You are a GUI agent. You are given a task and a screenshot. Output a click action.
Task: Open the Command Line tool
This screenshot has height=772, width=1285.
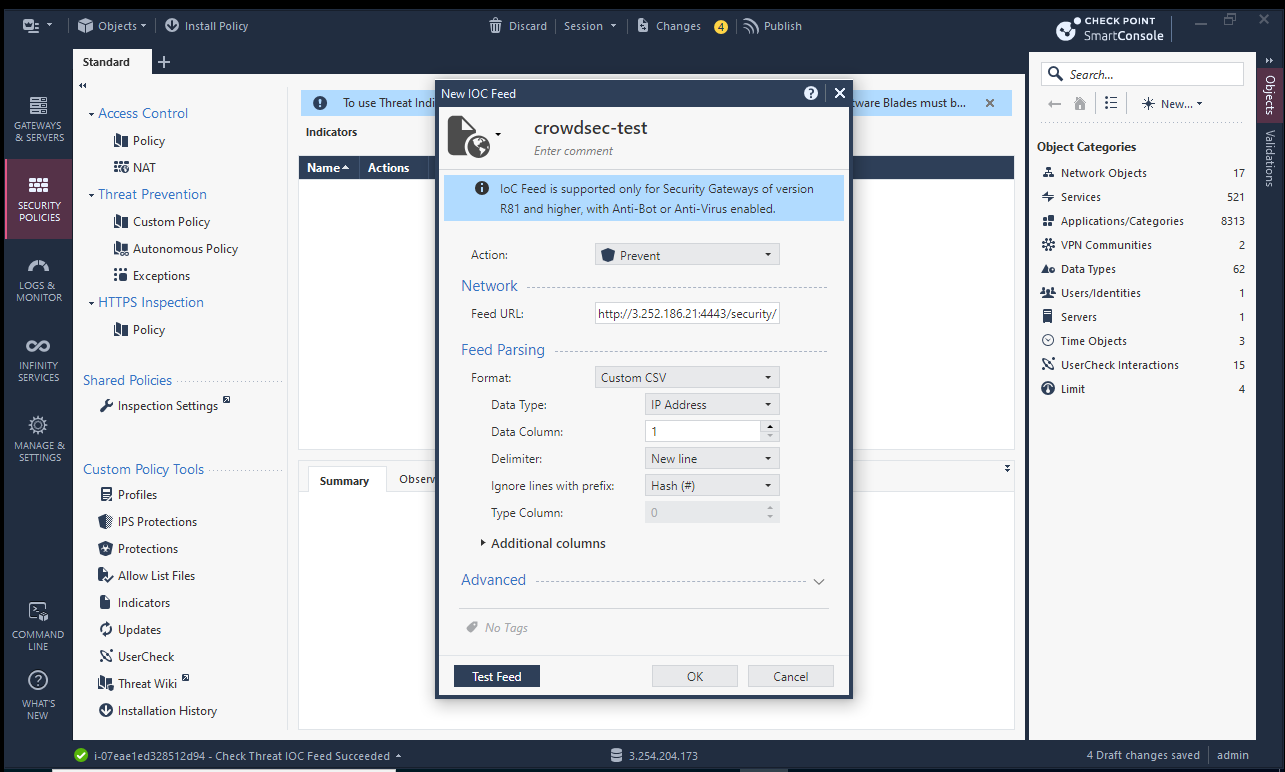click(38, 626)
